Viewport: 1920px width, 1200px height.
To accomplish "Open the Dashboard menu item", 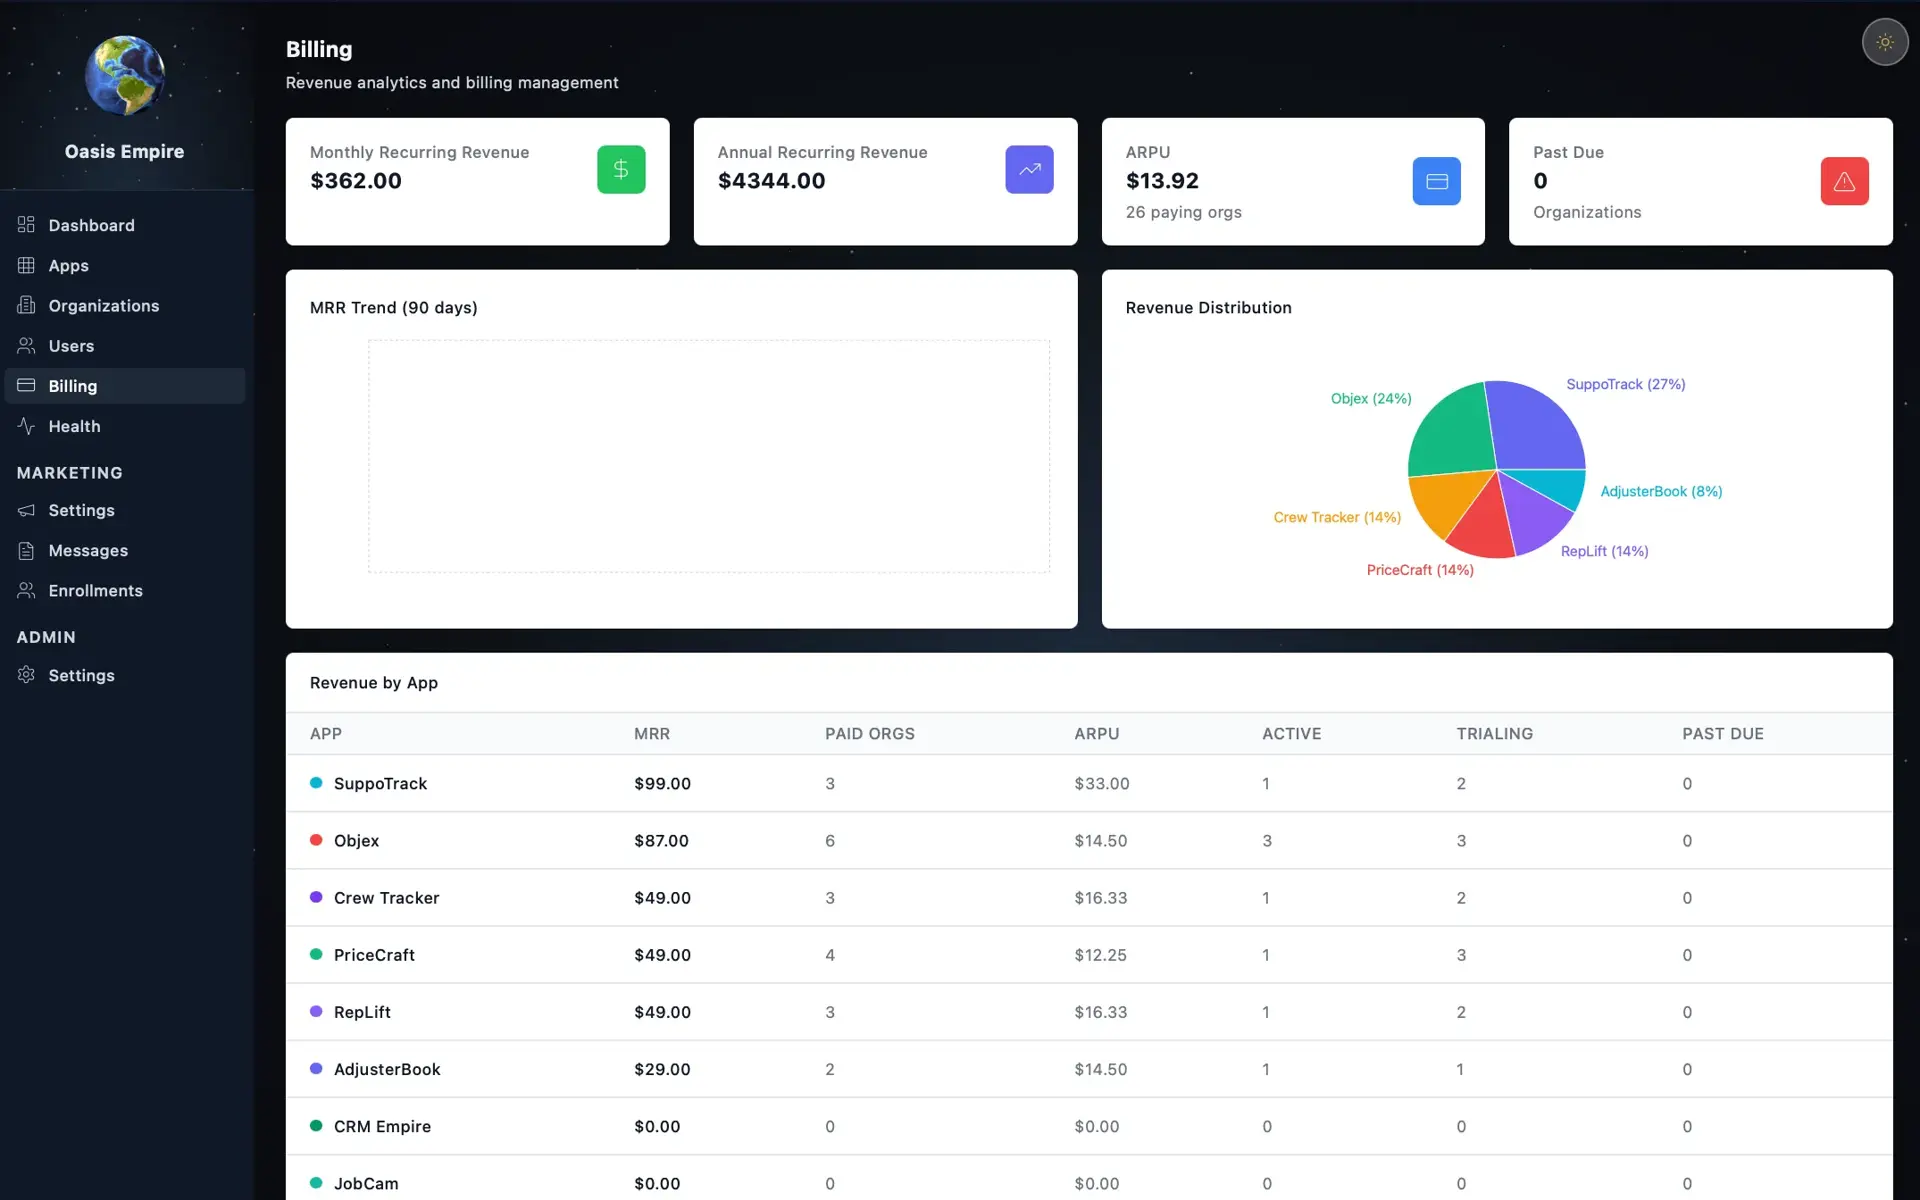I will click(x=125, y=225).
